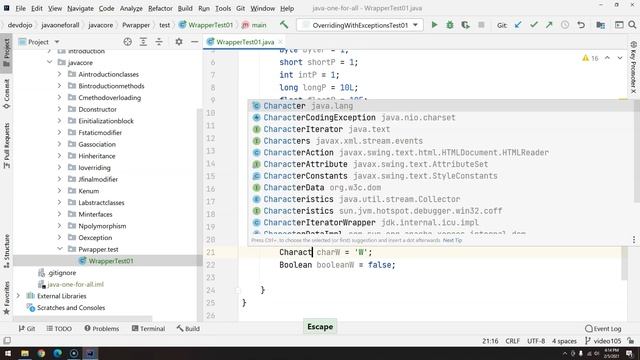This screenshot has width=640, height=360.
Task: Collapse all in Project panel
Action: coord(159,42)
